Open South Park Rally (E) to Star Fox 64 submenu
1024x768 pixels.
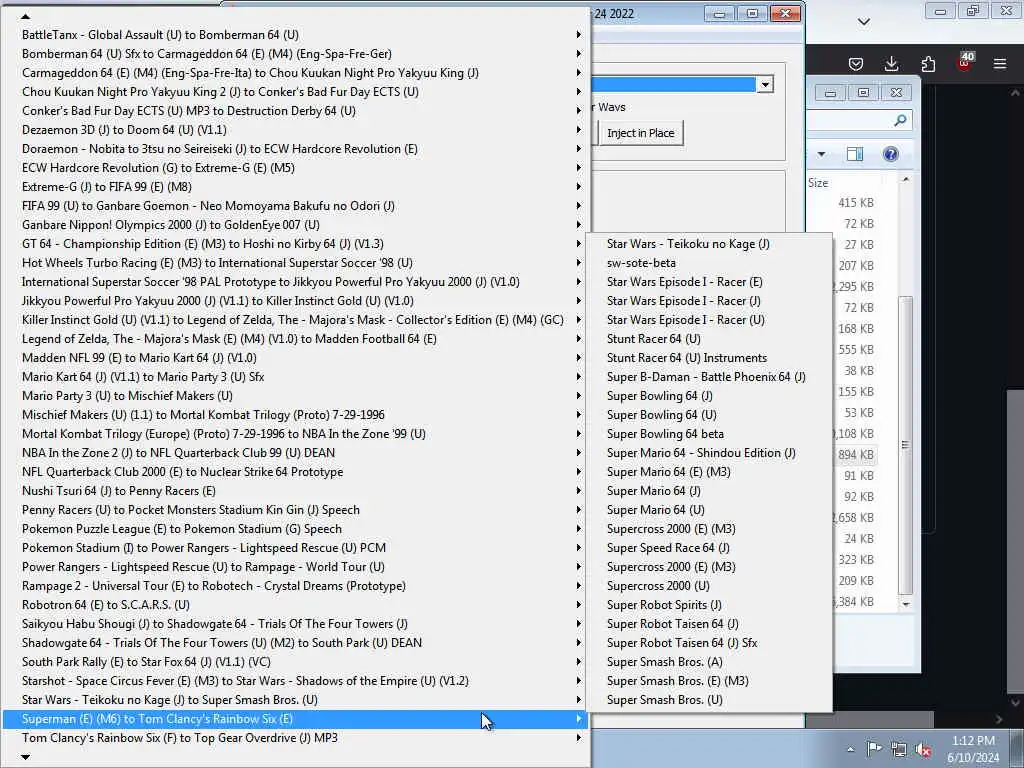296,662
